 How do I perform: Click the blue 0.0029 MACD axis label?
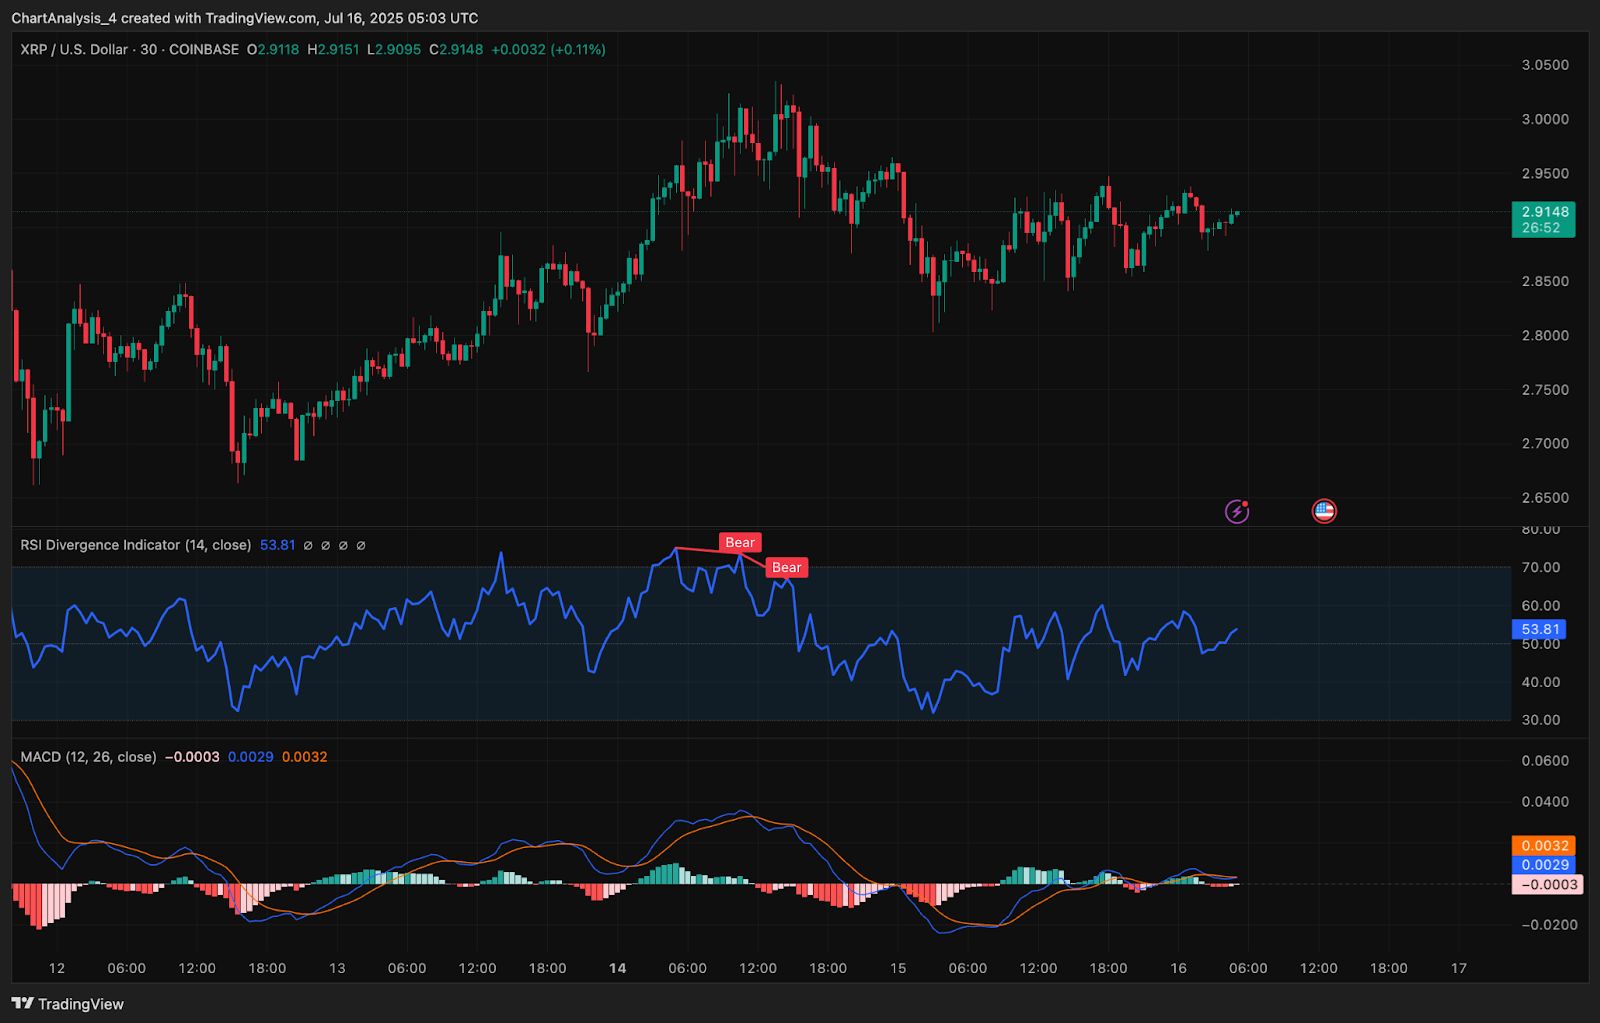click(x=1543, y=865)
